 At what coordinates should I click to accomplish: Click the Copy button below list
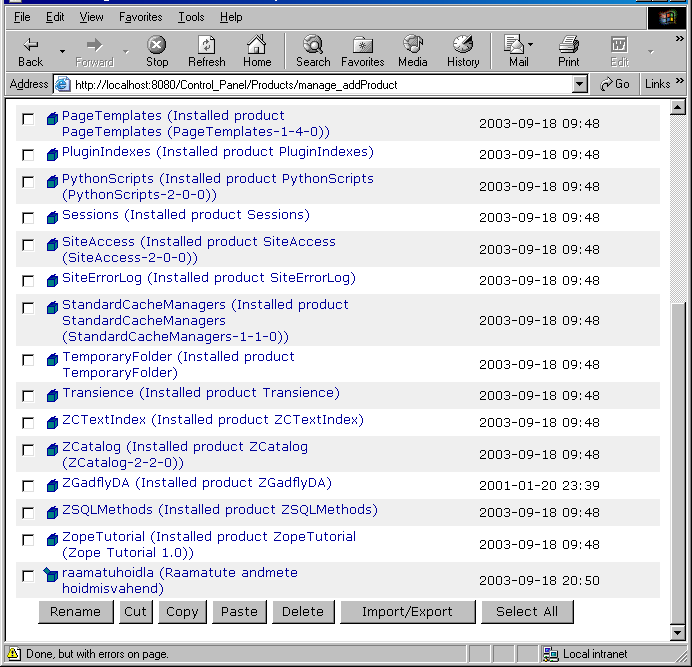tap(182, 611)
